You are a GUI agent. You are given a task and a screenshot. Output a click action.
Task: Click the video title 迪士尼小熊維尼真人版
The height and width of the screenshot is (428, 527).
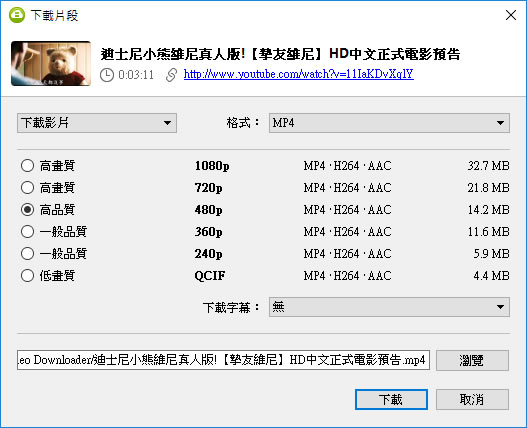(280, 54)
